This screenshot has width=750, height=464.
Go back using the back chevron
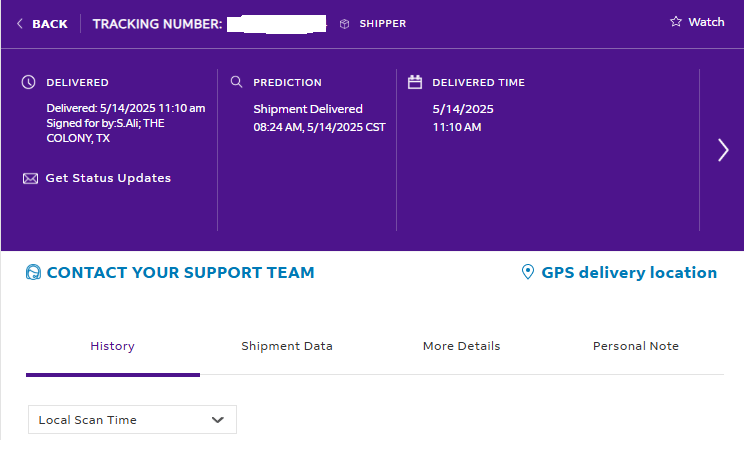point(20,23)
